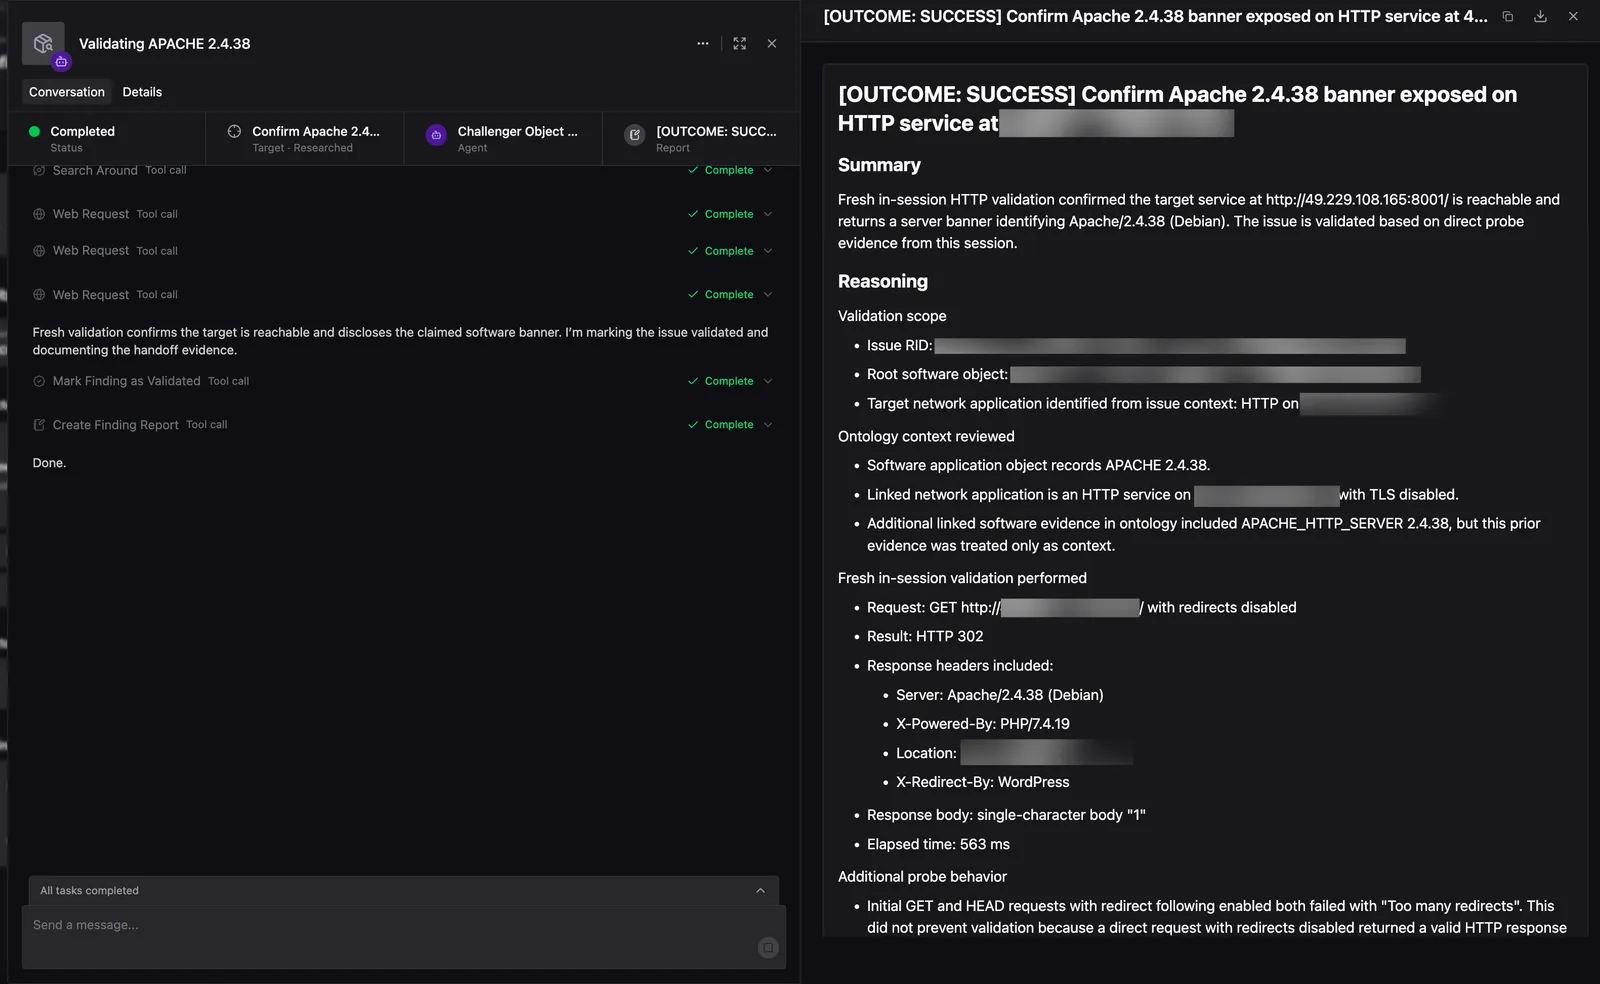Click the Create Finding Report tool icon
The width and height of the screenshot is (1600, 984).
pos(39,425)
